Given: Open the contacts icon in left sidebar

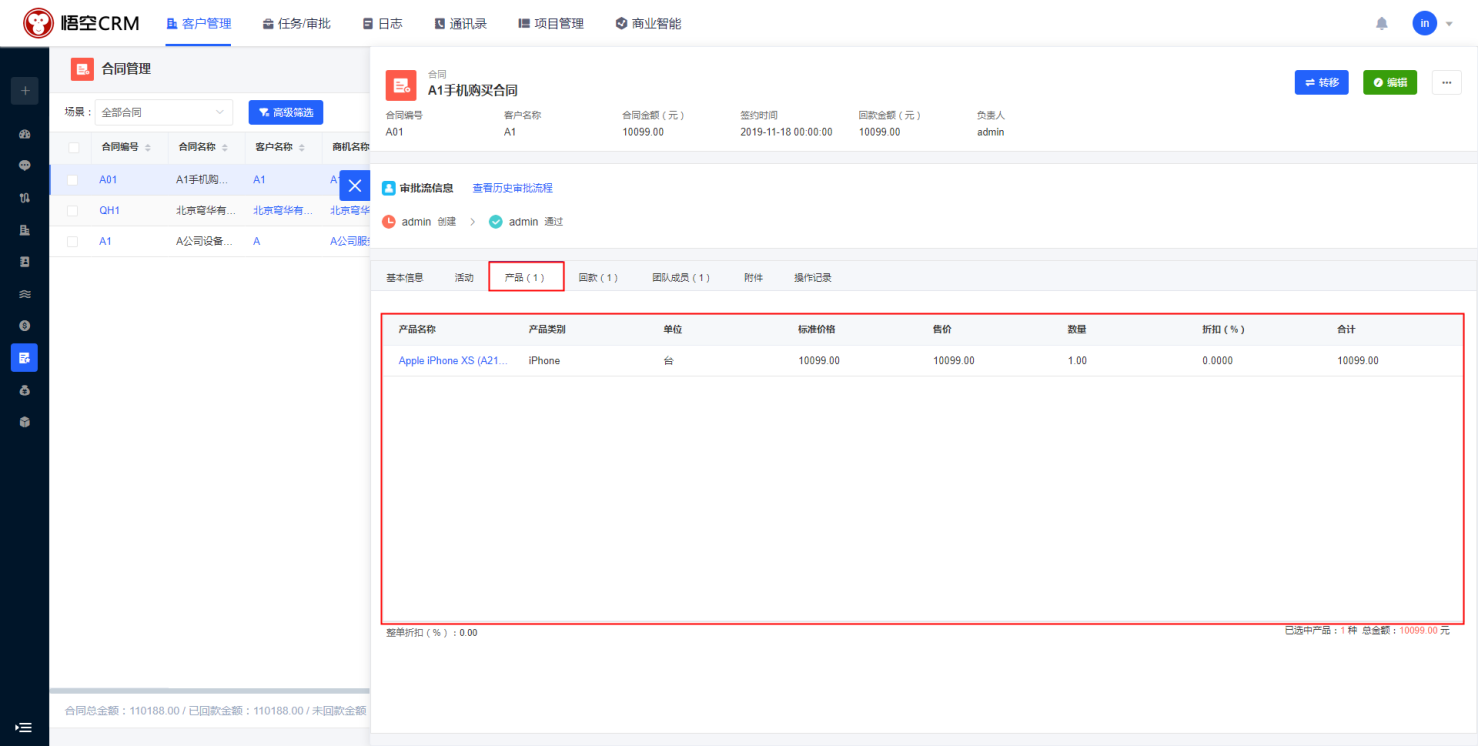Looking at the screenshot, I should pos(24,262).
